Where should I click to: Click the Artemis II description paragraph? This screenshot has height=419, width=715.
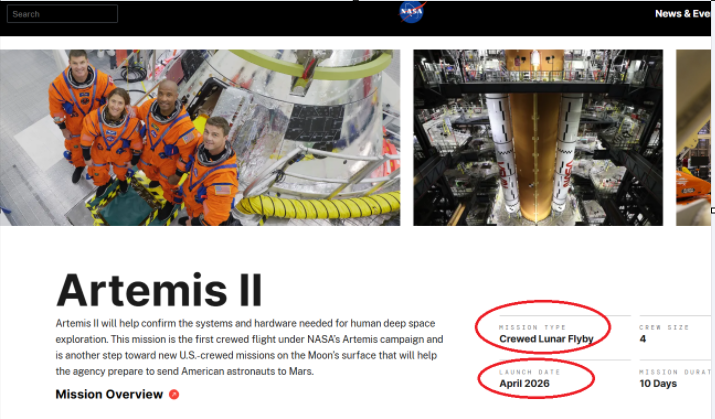click(250, 347)
